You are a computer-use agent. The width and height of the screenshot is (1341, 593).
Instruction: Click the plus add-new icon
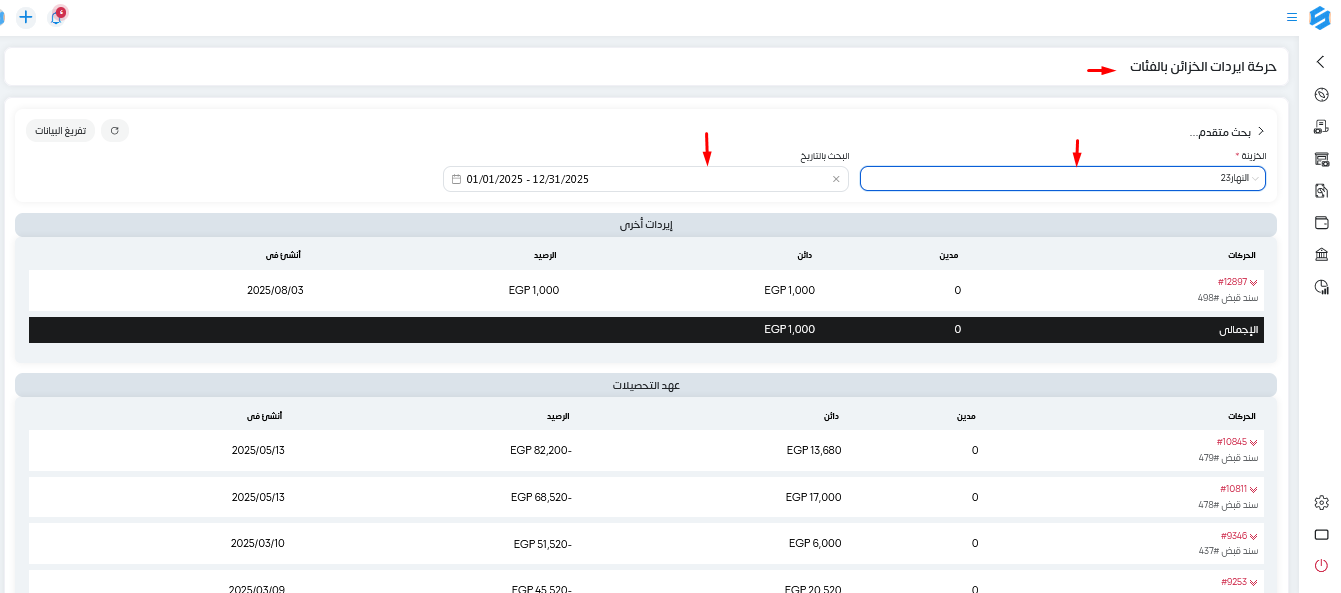coord(26,17)
